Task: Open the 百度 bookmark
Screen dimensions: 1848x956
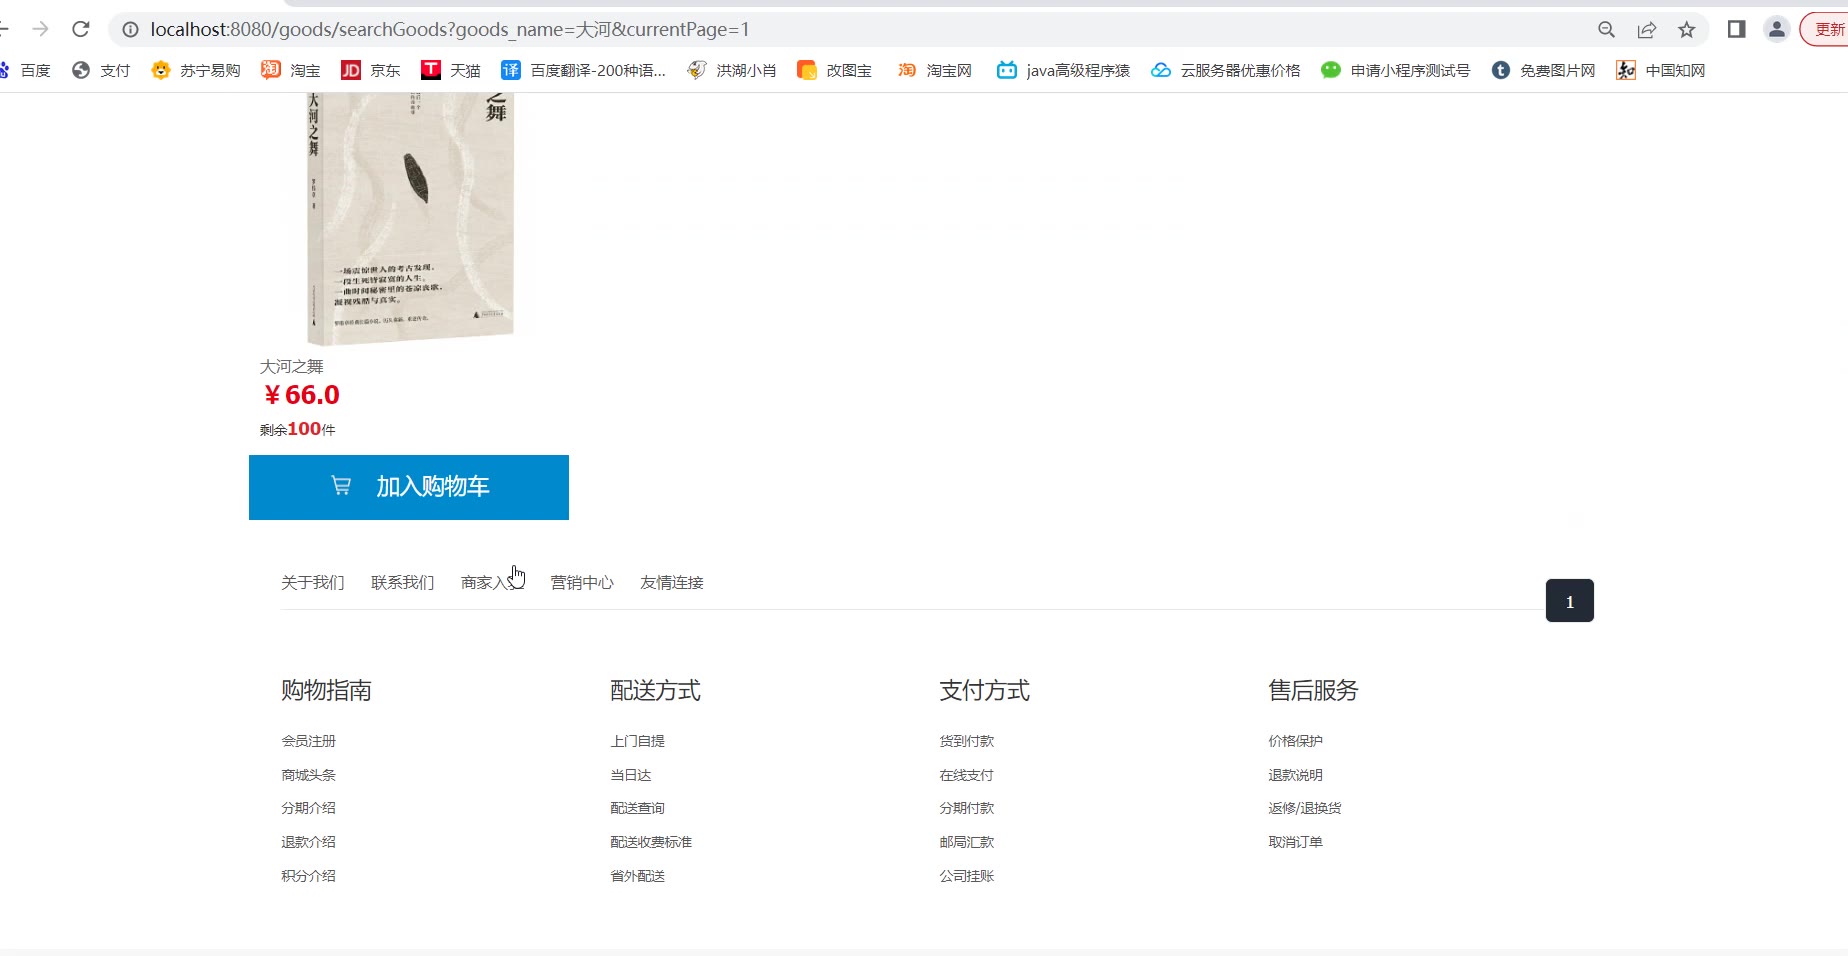Action: pyautogui.click(x=26, y=70)
